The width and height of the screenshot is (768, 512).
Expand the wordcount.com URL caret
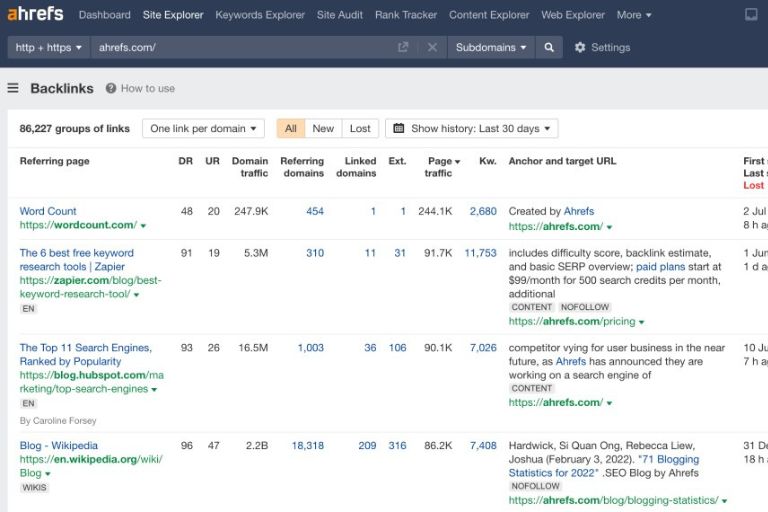(144, 226)
